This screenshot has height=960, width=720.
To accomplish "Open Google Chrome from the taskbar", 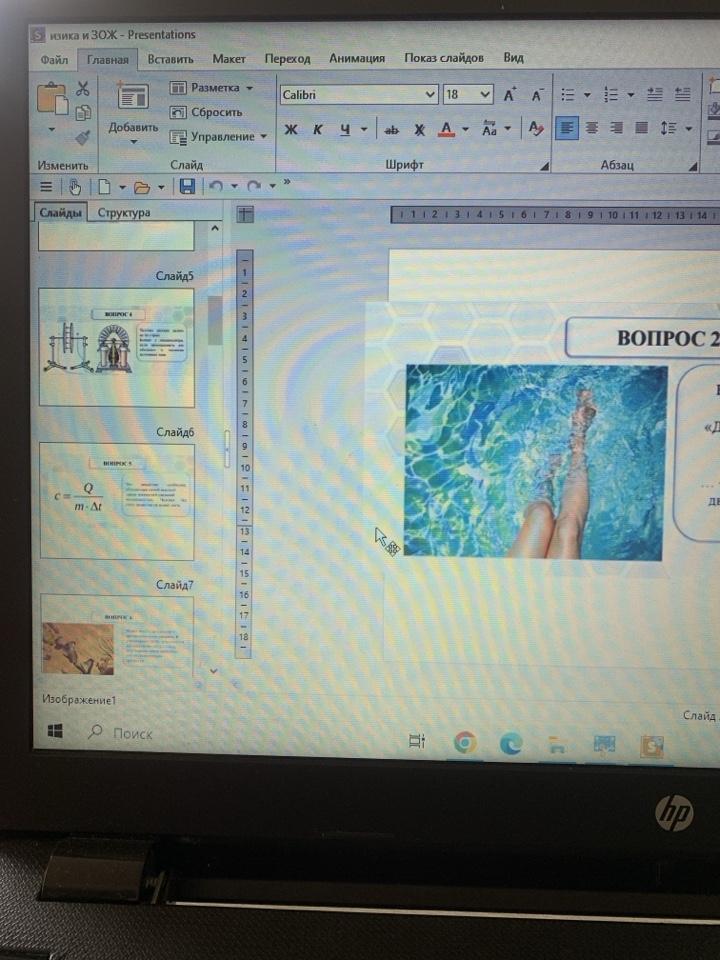I will pos(465,742).
